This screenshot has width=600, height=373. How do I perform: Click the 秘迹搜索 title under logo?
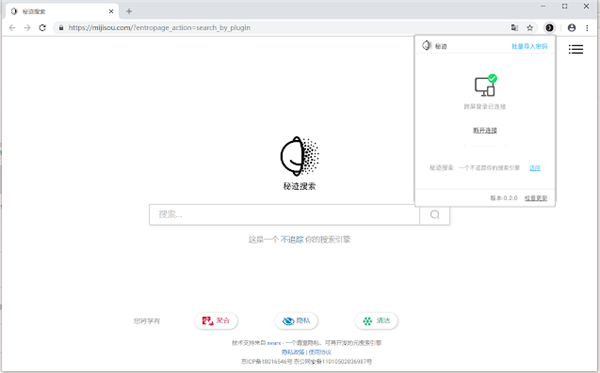coord(299,186)
